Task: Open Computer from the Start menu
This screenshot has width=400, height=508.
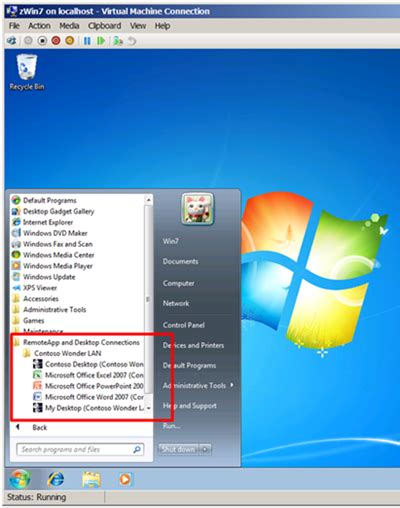Action: [179, 283]
